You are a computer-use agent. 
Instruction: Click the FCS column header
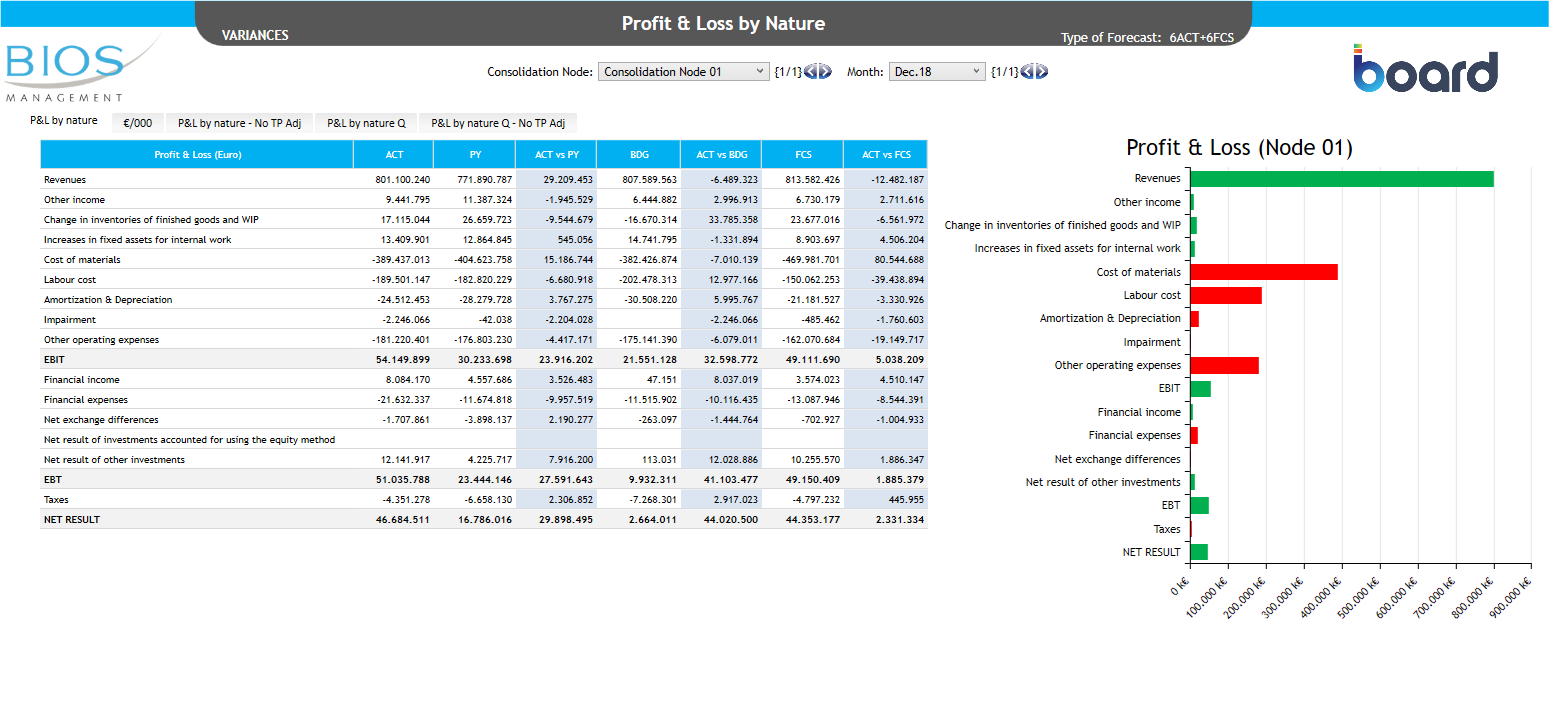(x=803, y=154)
